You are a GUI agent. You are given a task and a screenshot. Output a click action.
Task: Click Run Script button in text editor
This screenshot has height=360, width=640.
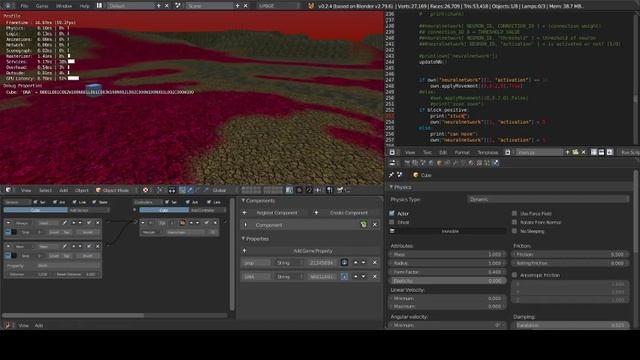[629, 152]
